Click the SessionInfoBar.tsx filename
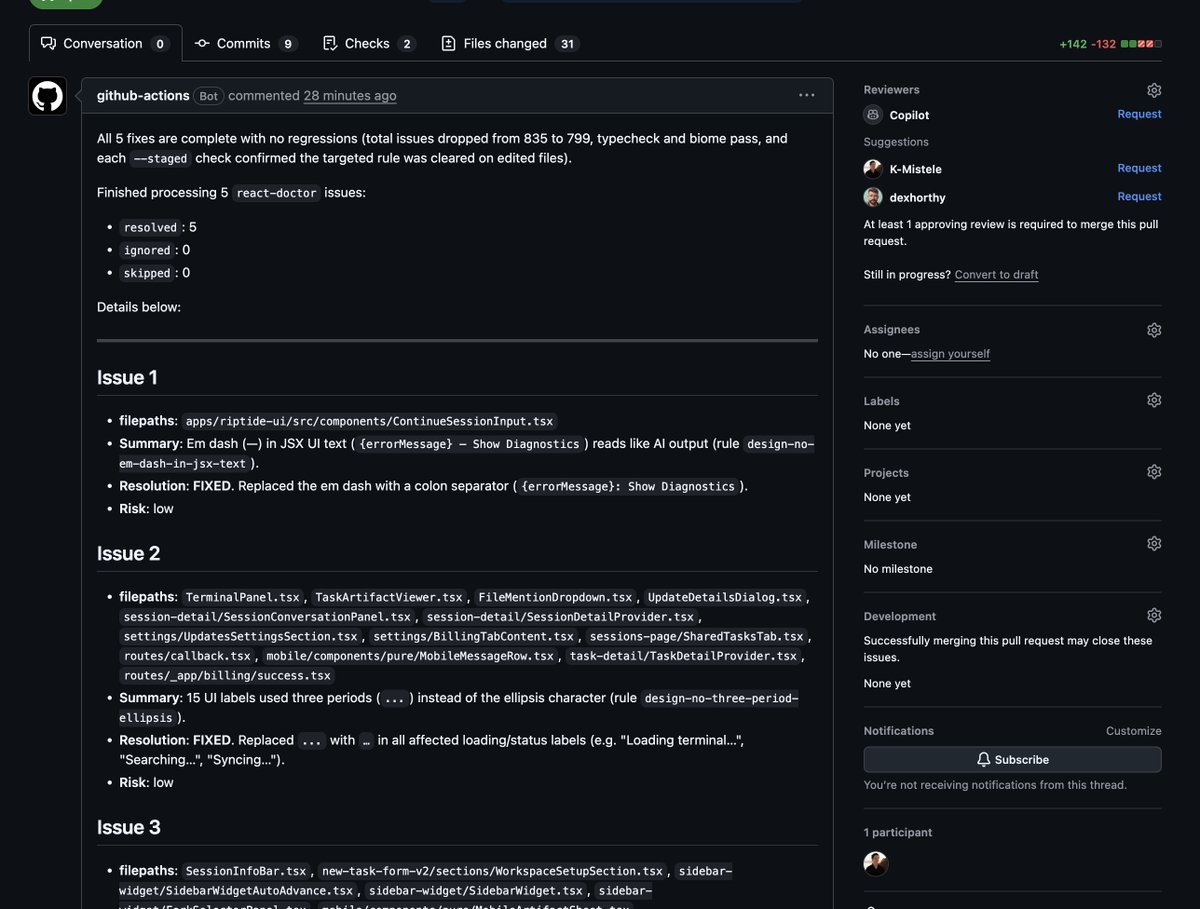The height and width of the screenshot is (909, 1200). point(246,871)
